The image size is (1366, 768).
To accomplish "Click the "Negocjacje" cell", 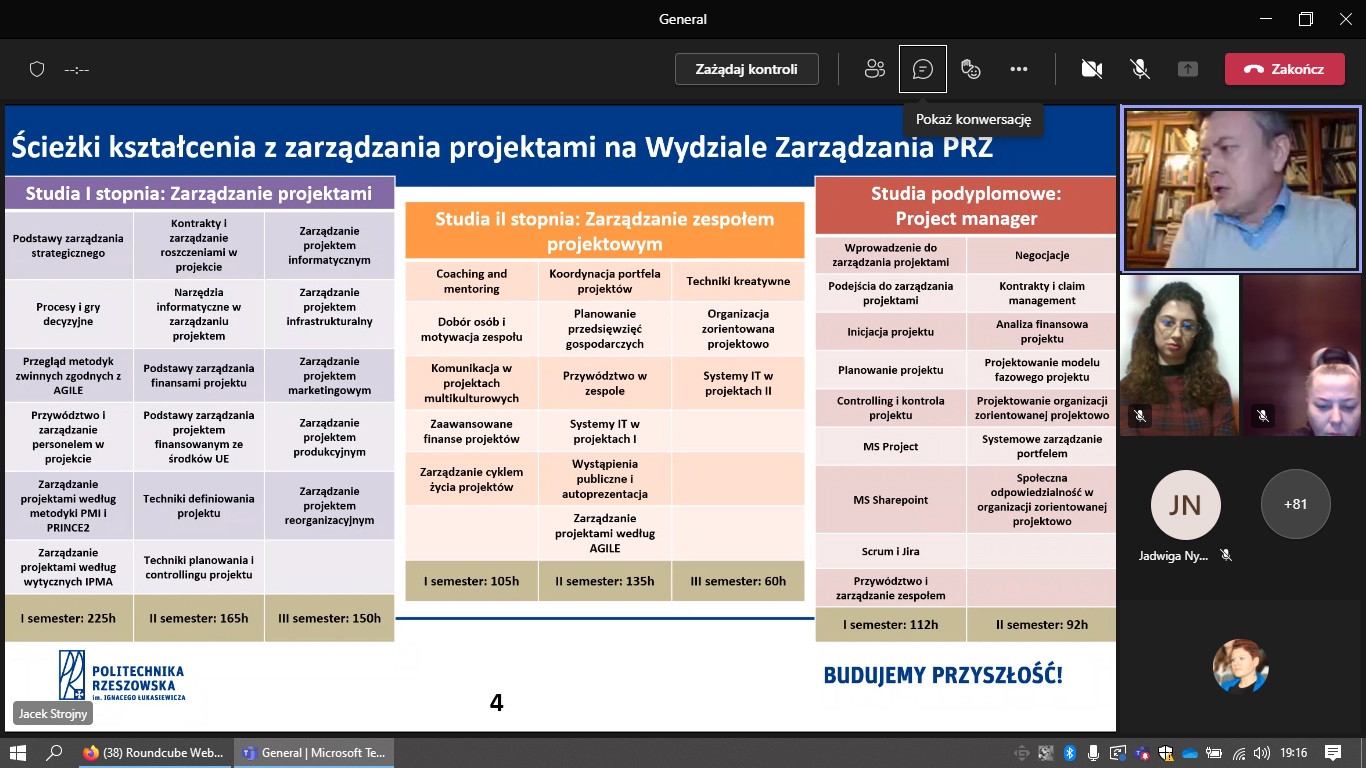I will [x=1042, y=255].
